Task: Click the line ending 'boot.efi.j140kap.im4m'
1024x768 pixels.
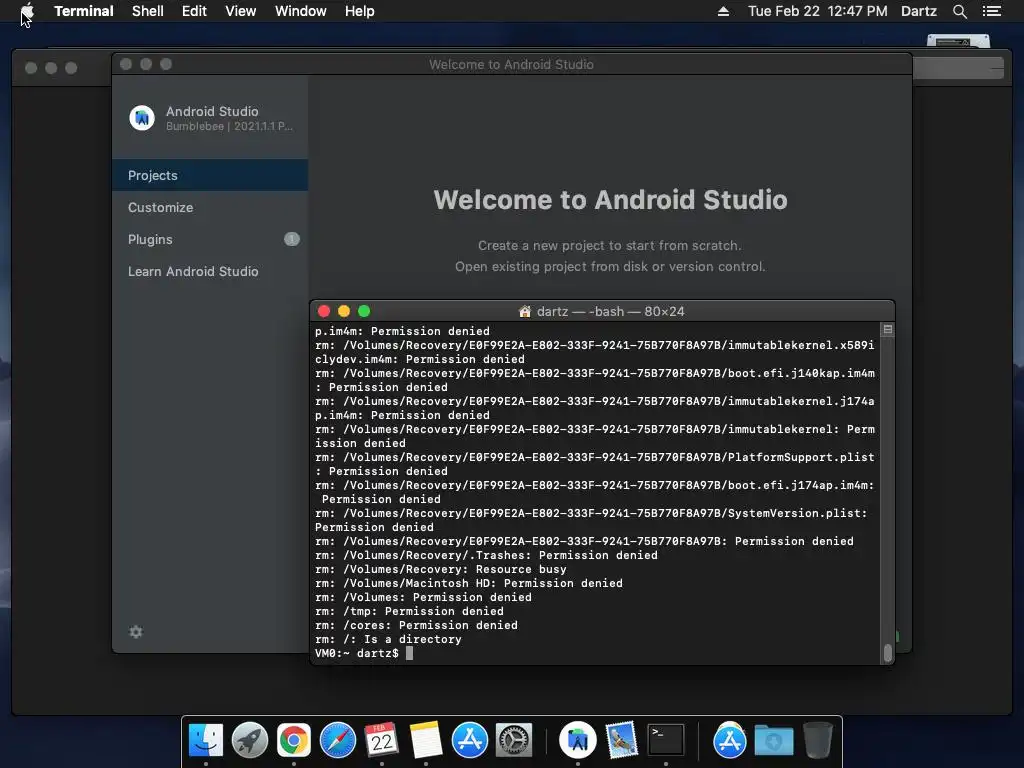Action: tap(594, 373)
